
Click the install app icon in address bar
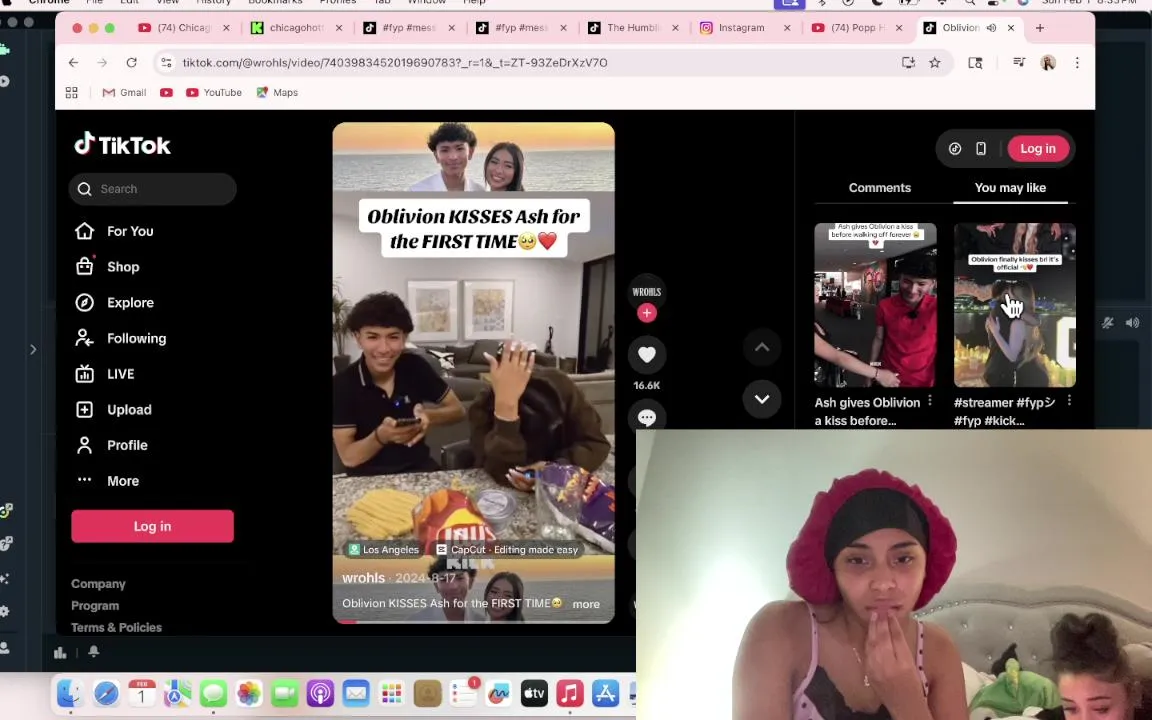tap(908, 62)
